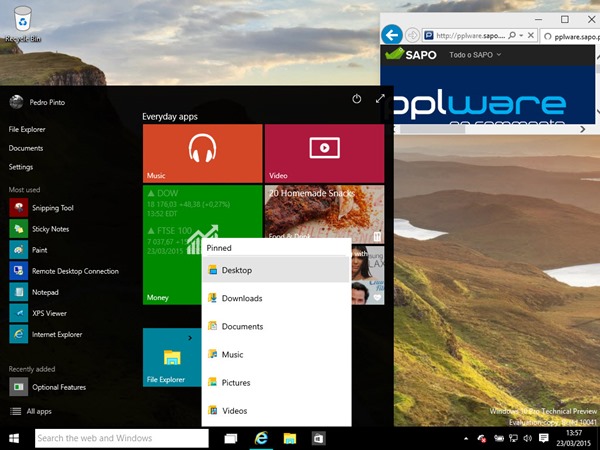Click the power button in Start menu
The image size is (600, 450).
click(x=357, y=99)
